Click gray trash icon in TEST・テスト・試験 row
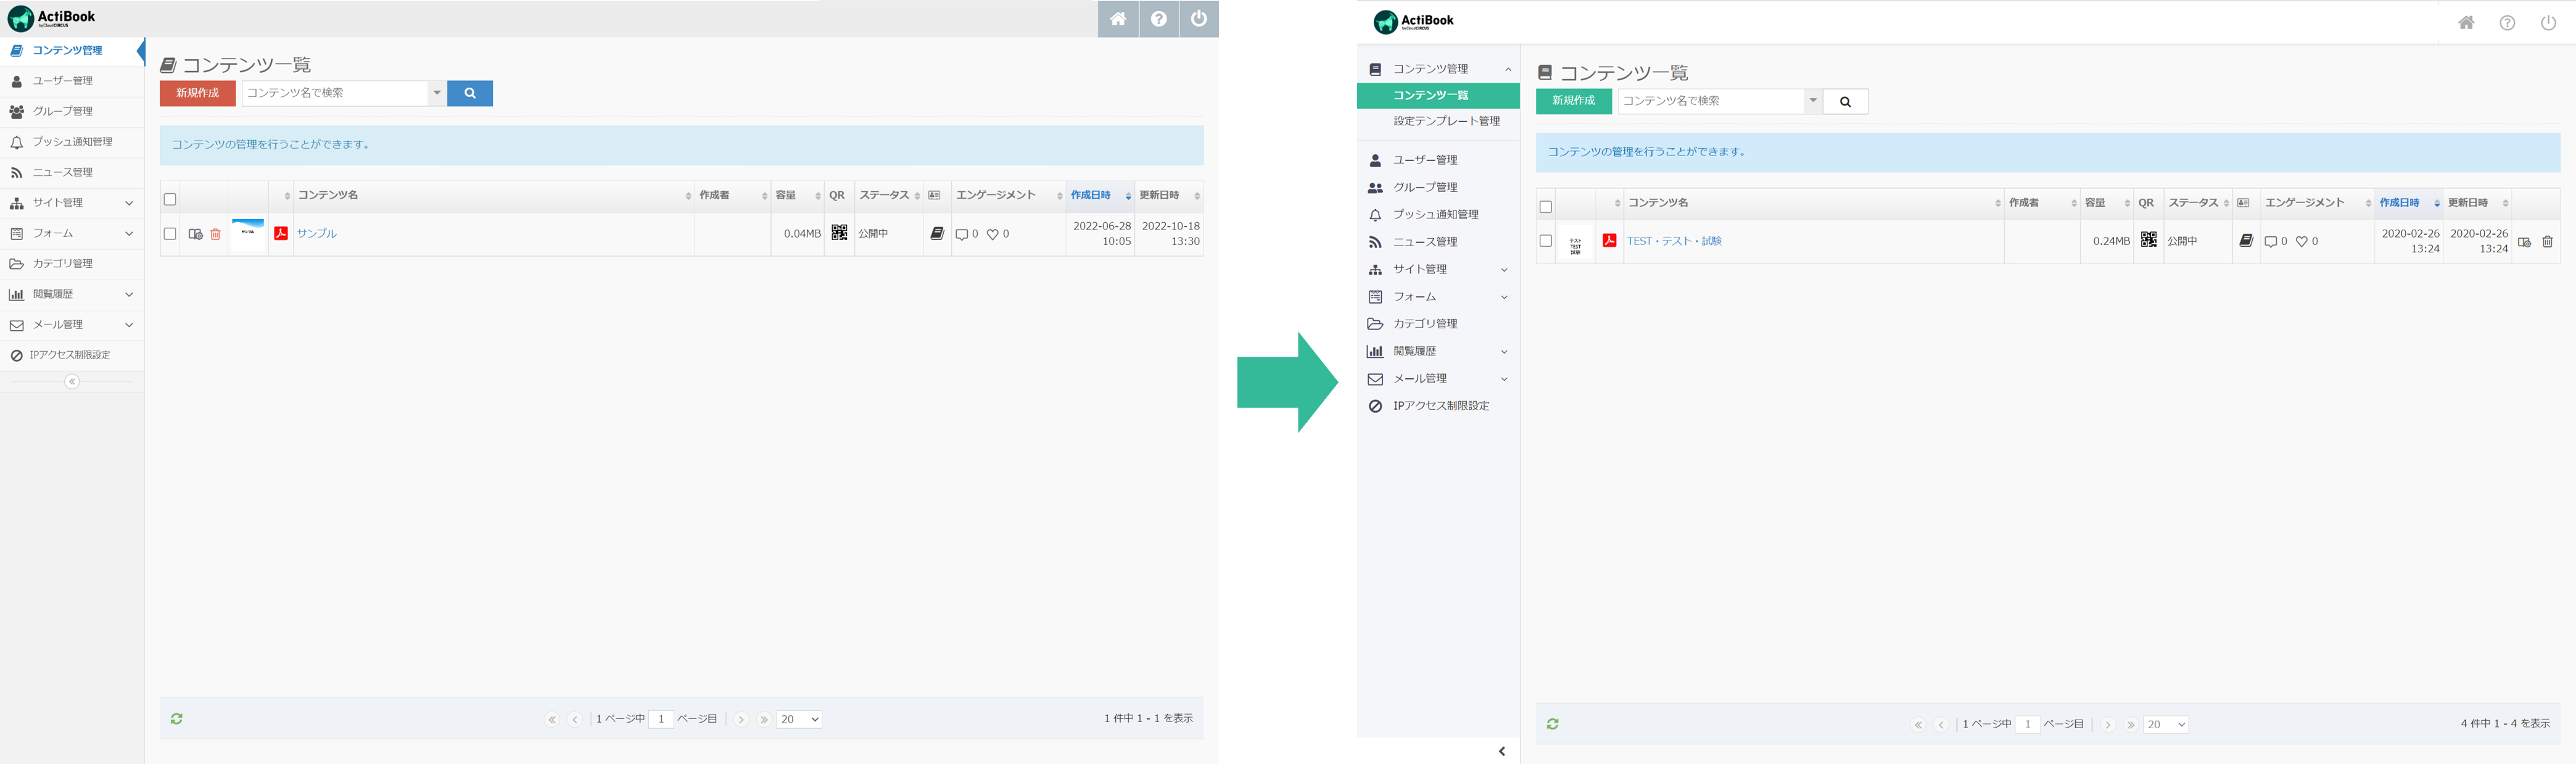 pos(2547,242)
